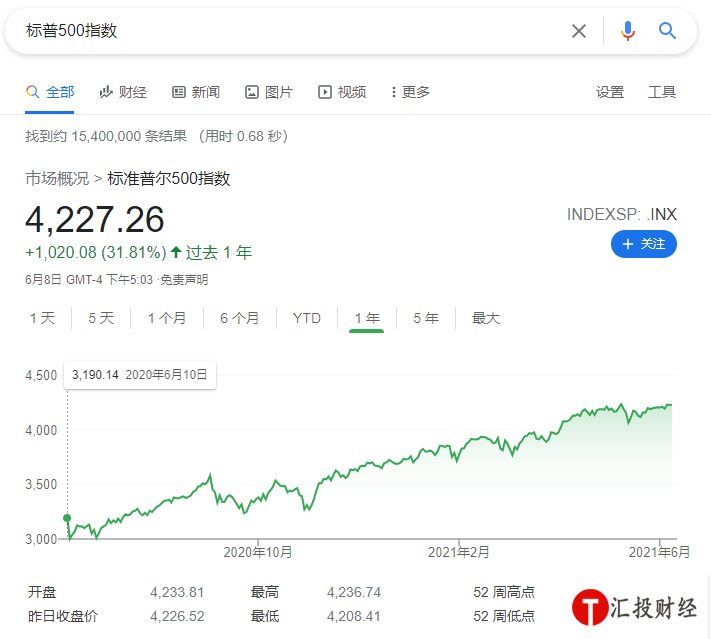Click the 2020年10月 axis label

[x=258, y=552]
